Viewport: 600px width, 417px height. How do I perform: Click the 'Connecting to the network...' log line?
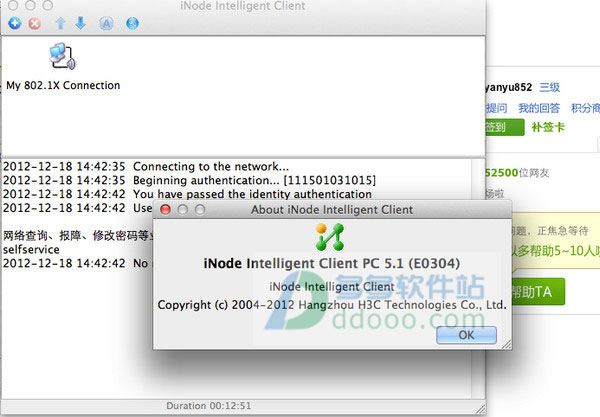tap(146, 166)
